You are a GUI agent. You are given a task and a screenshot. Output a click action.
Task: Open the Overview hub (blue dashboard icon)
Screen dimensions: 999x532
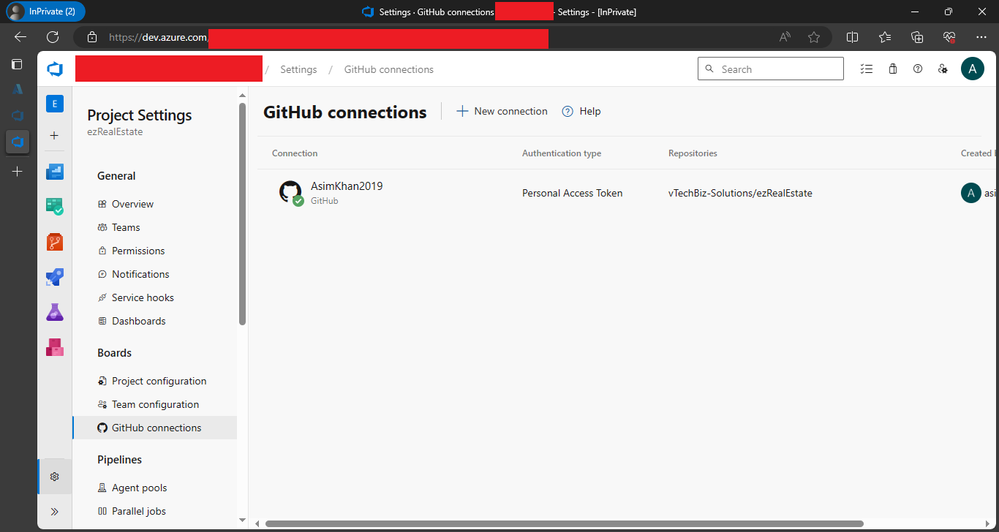tap(55, 171)
